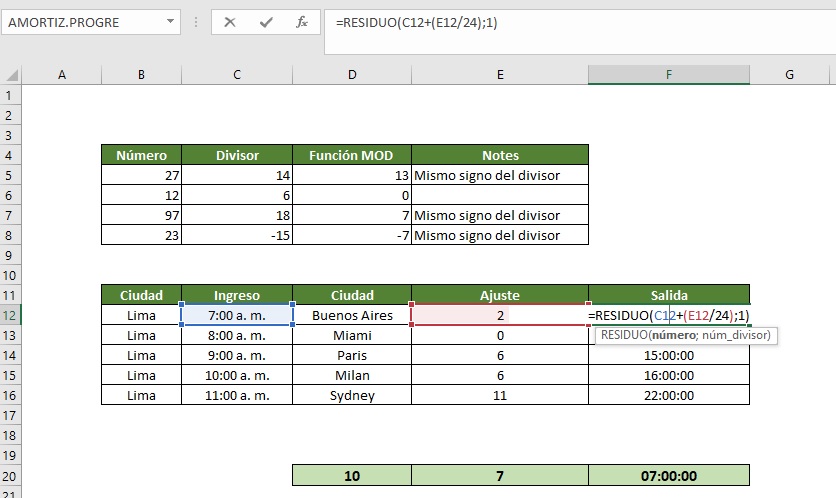Select the row 12 header

pos(10,315)
